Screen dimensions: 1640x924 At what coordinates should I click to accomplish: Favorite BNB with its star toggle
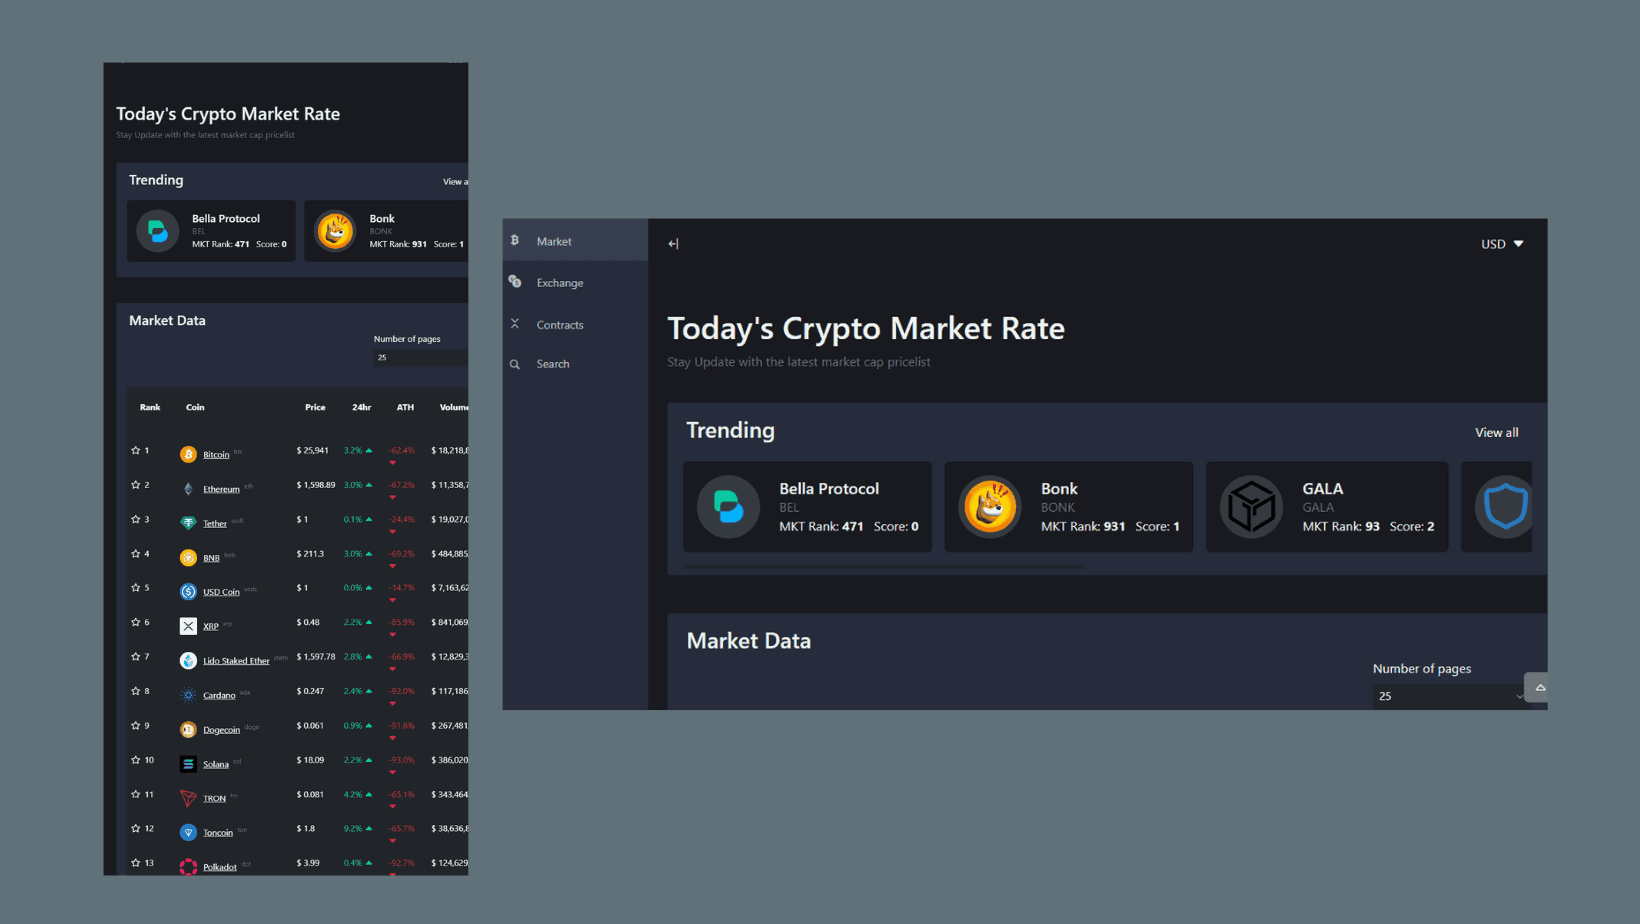[136, 554]
